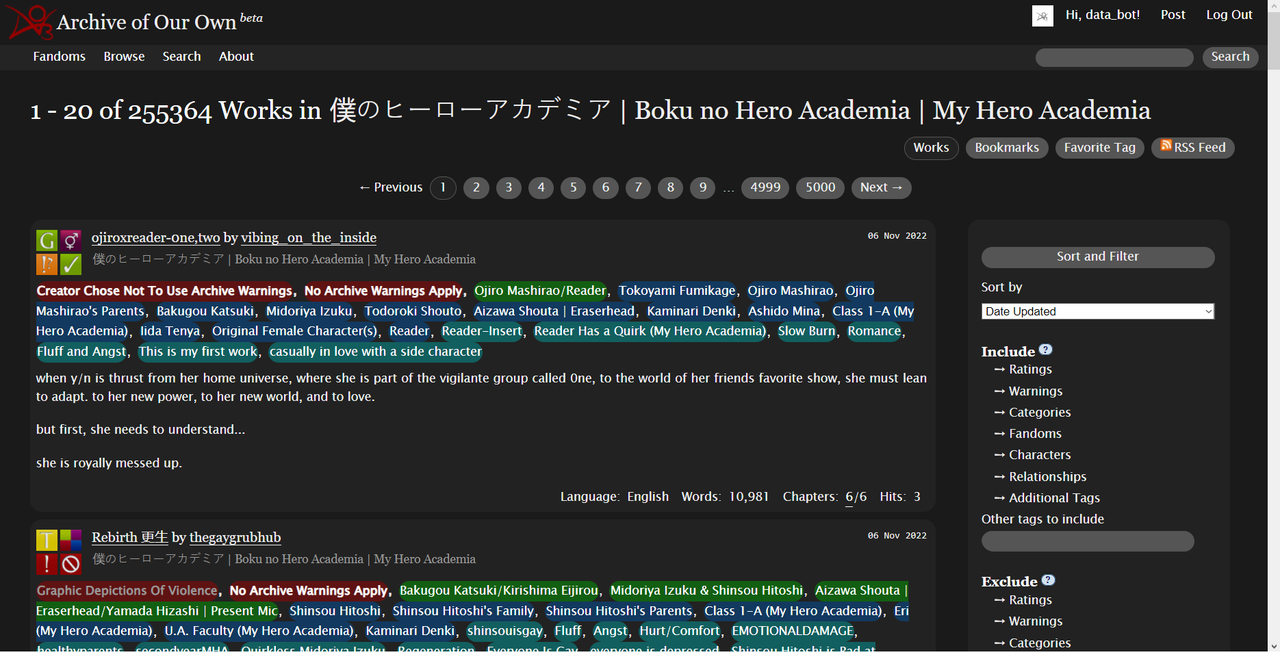
Task: Click the Teen rating icon on Rebirth work
Action: (x=47, y=541)
